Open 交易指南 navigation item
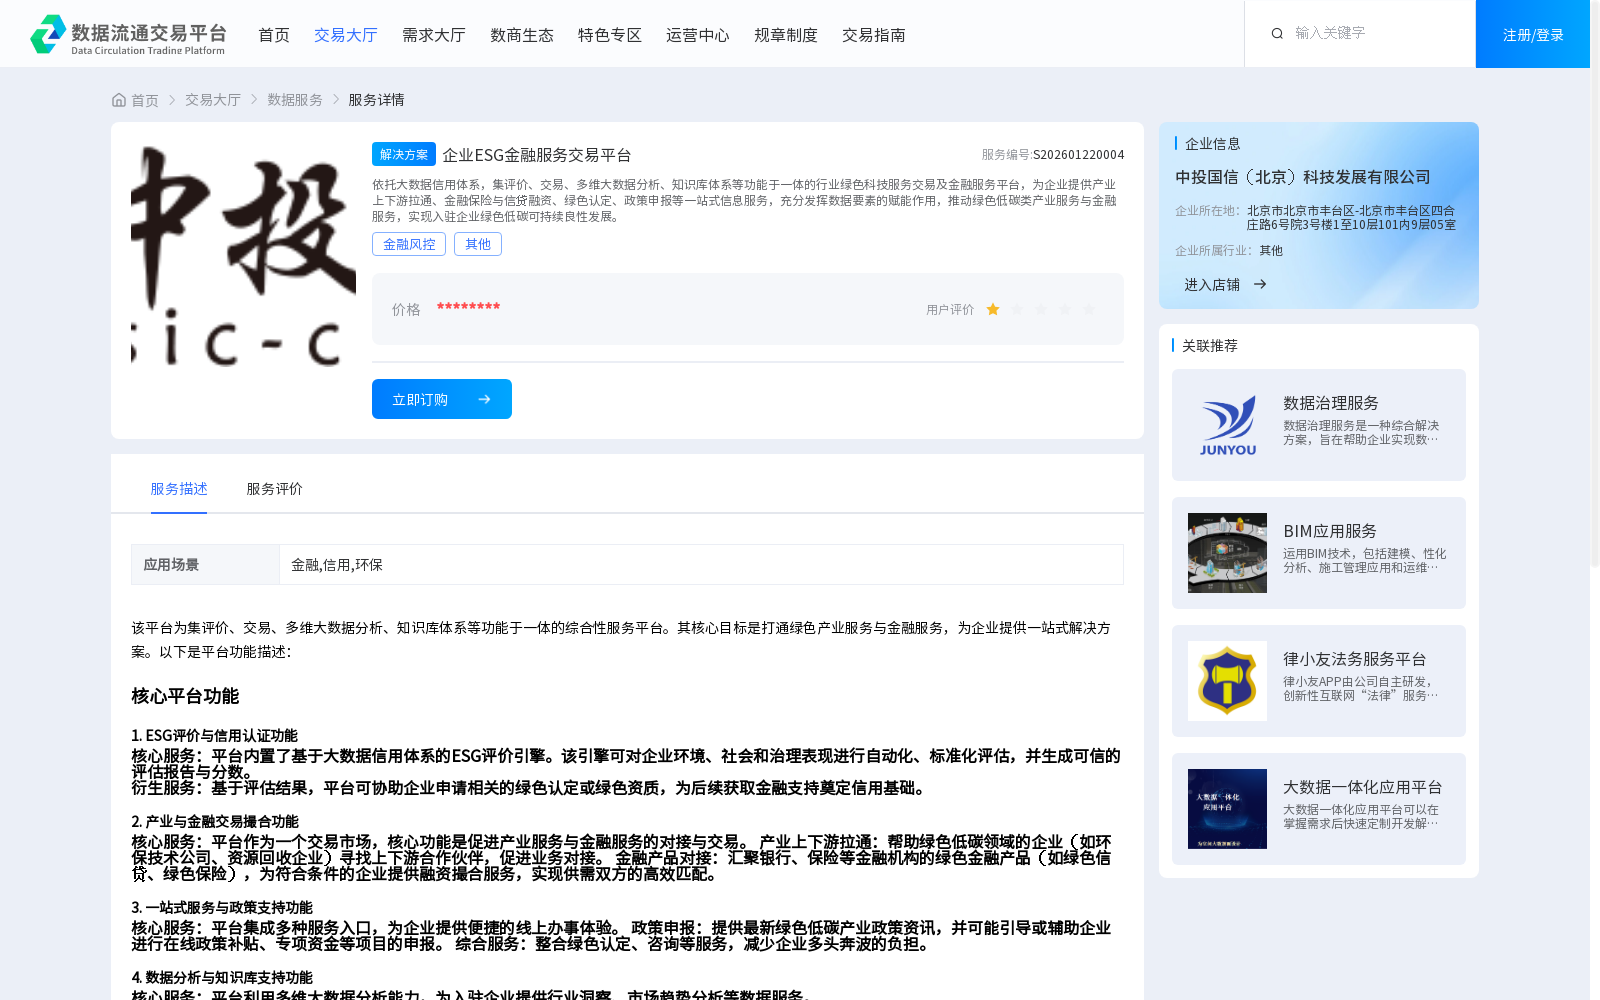1600x1000 pixels. coord(874,35)
